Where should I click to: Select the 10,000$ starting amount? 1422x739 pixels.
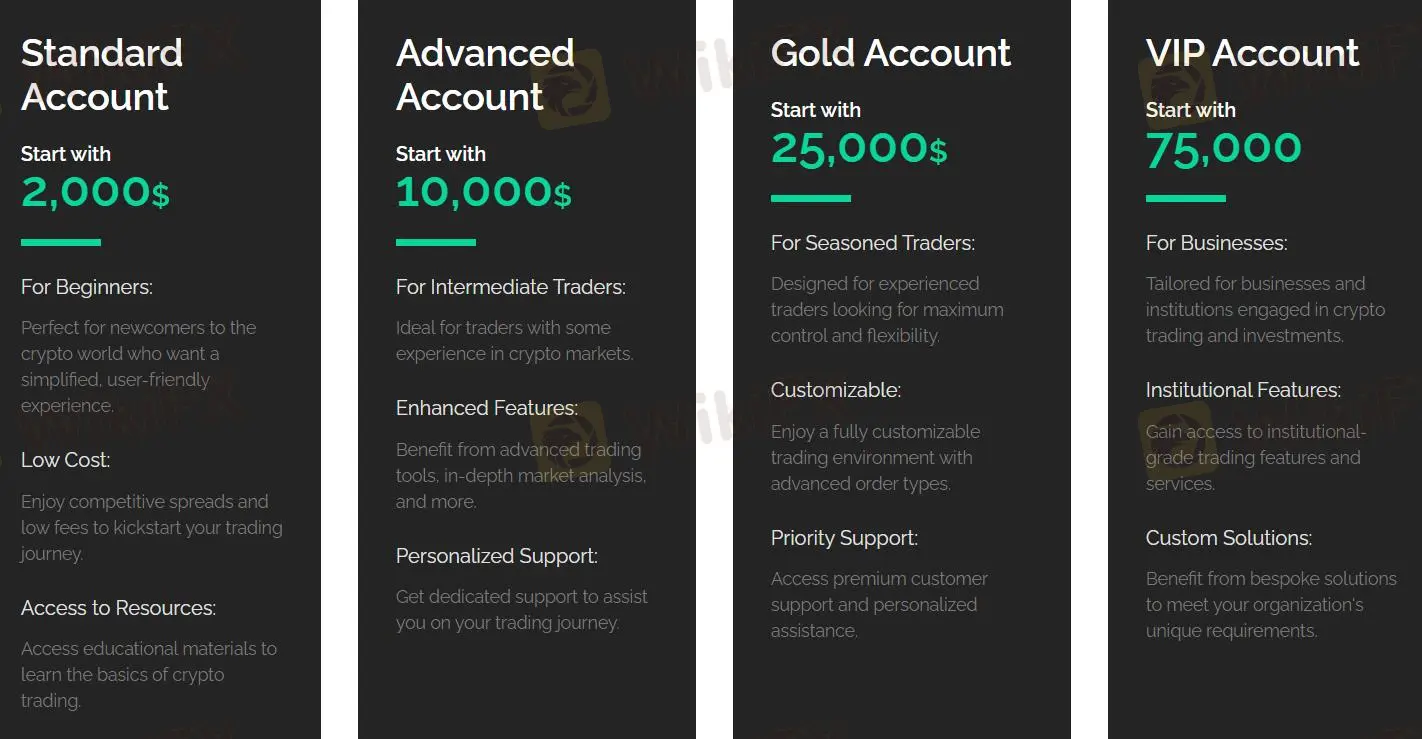click(x=483, y=192)
